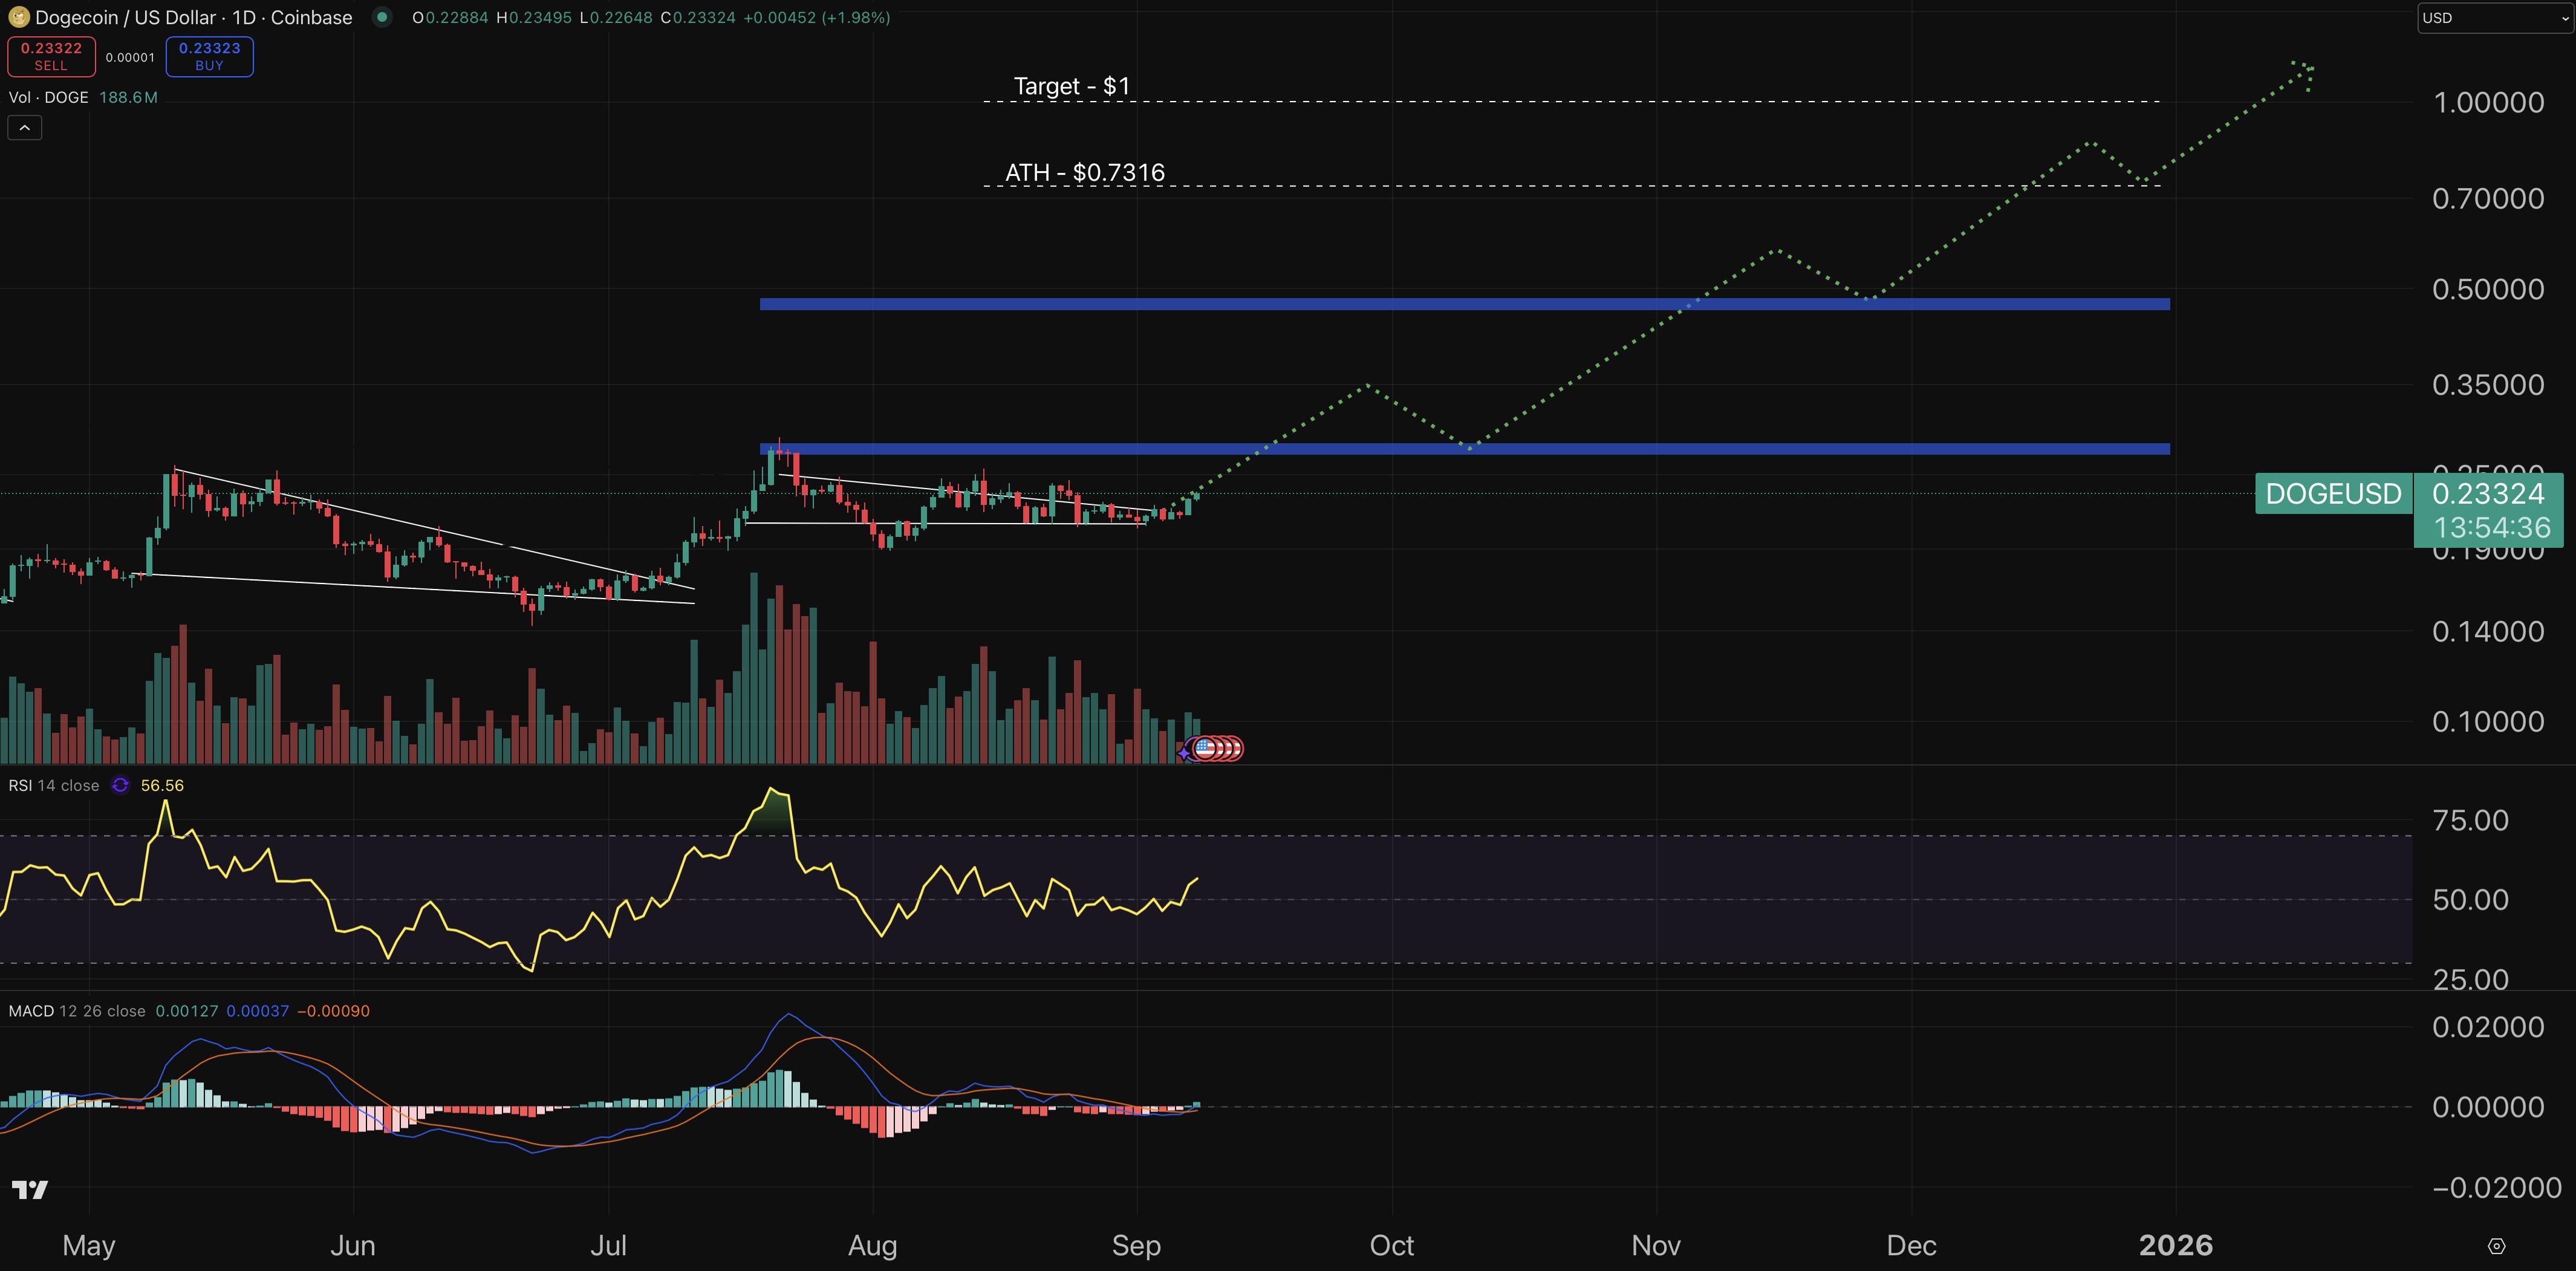
Task: Click the spread value 0.00001 between SELL and BUY
Action: point(130,58)
